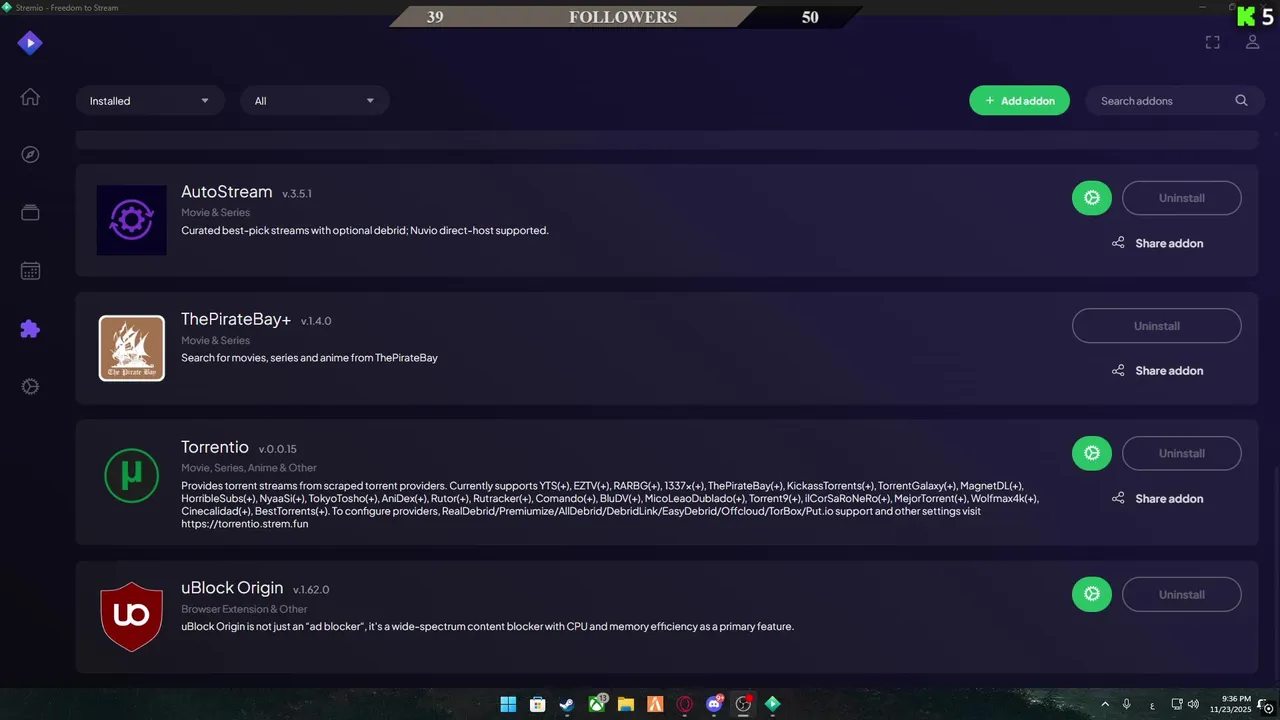Open Xbox app from taskbar
This screenshot has width=1280, height=720.
click(597, 704)
